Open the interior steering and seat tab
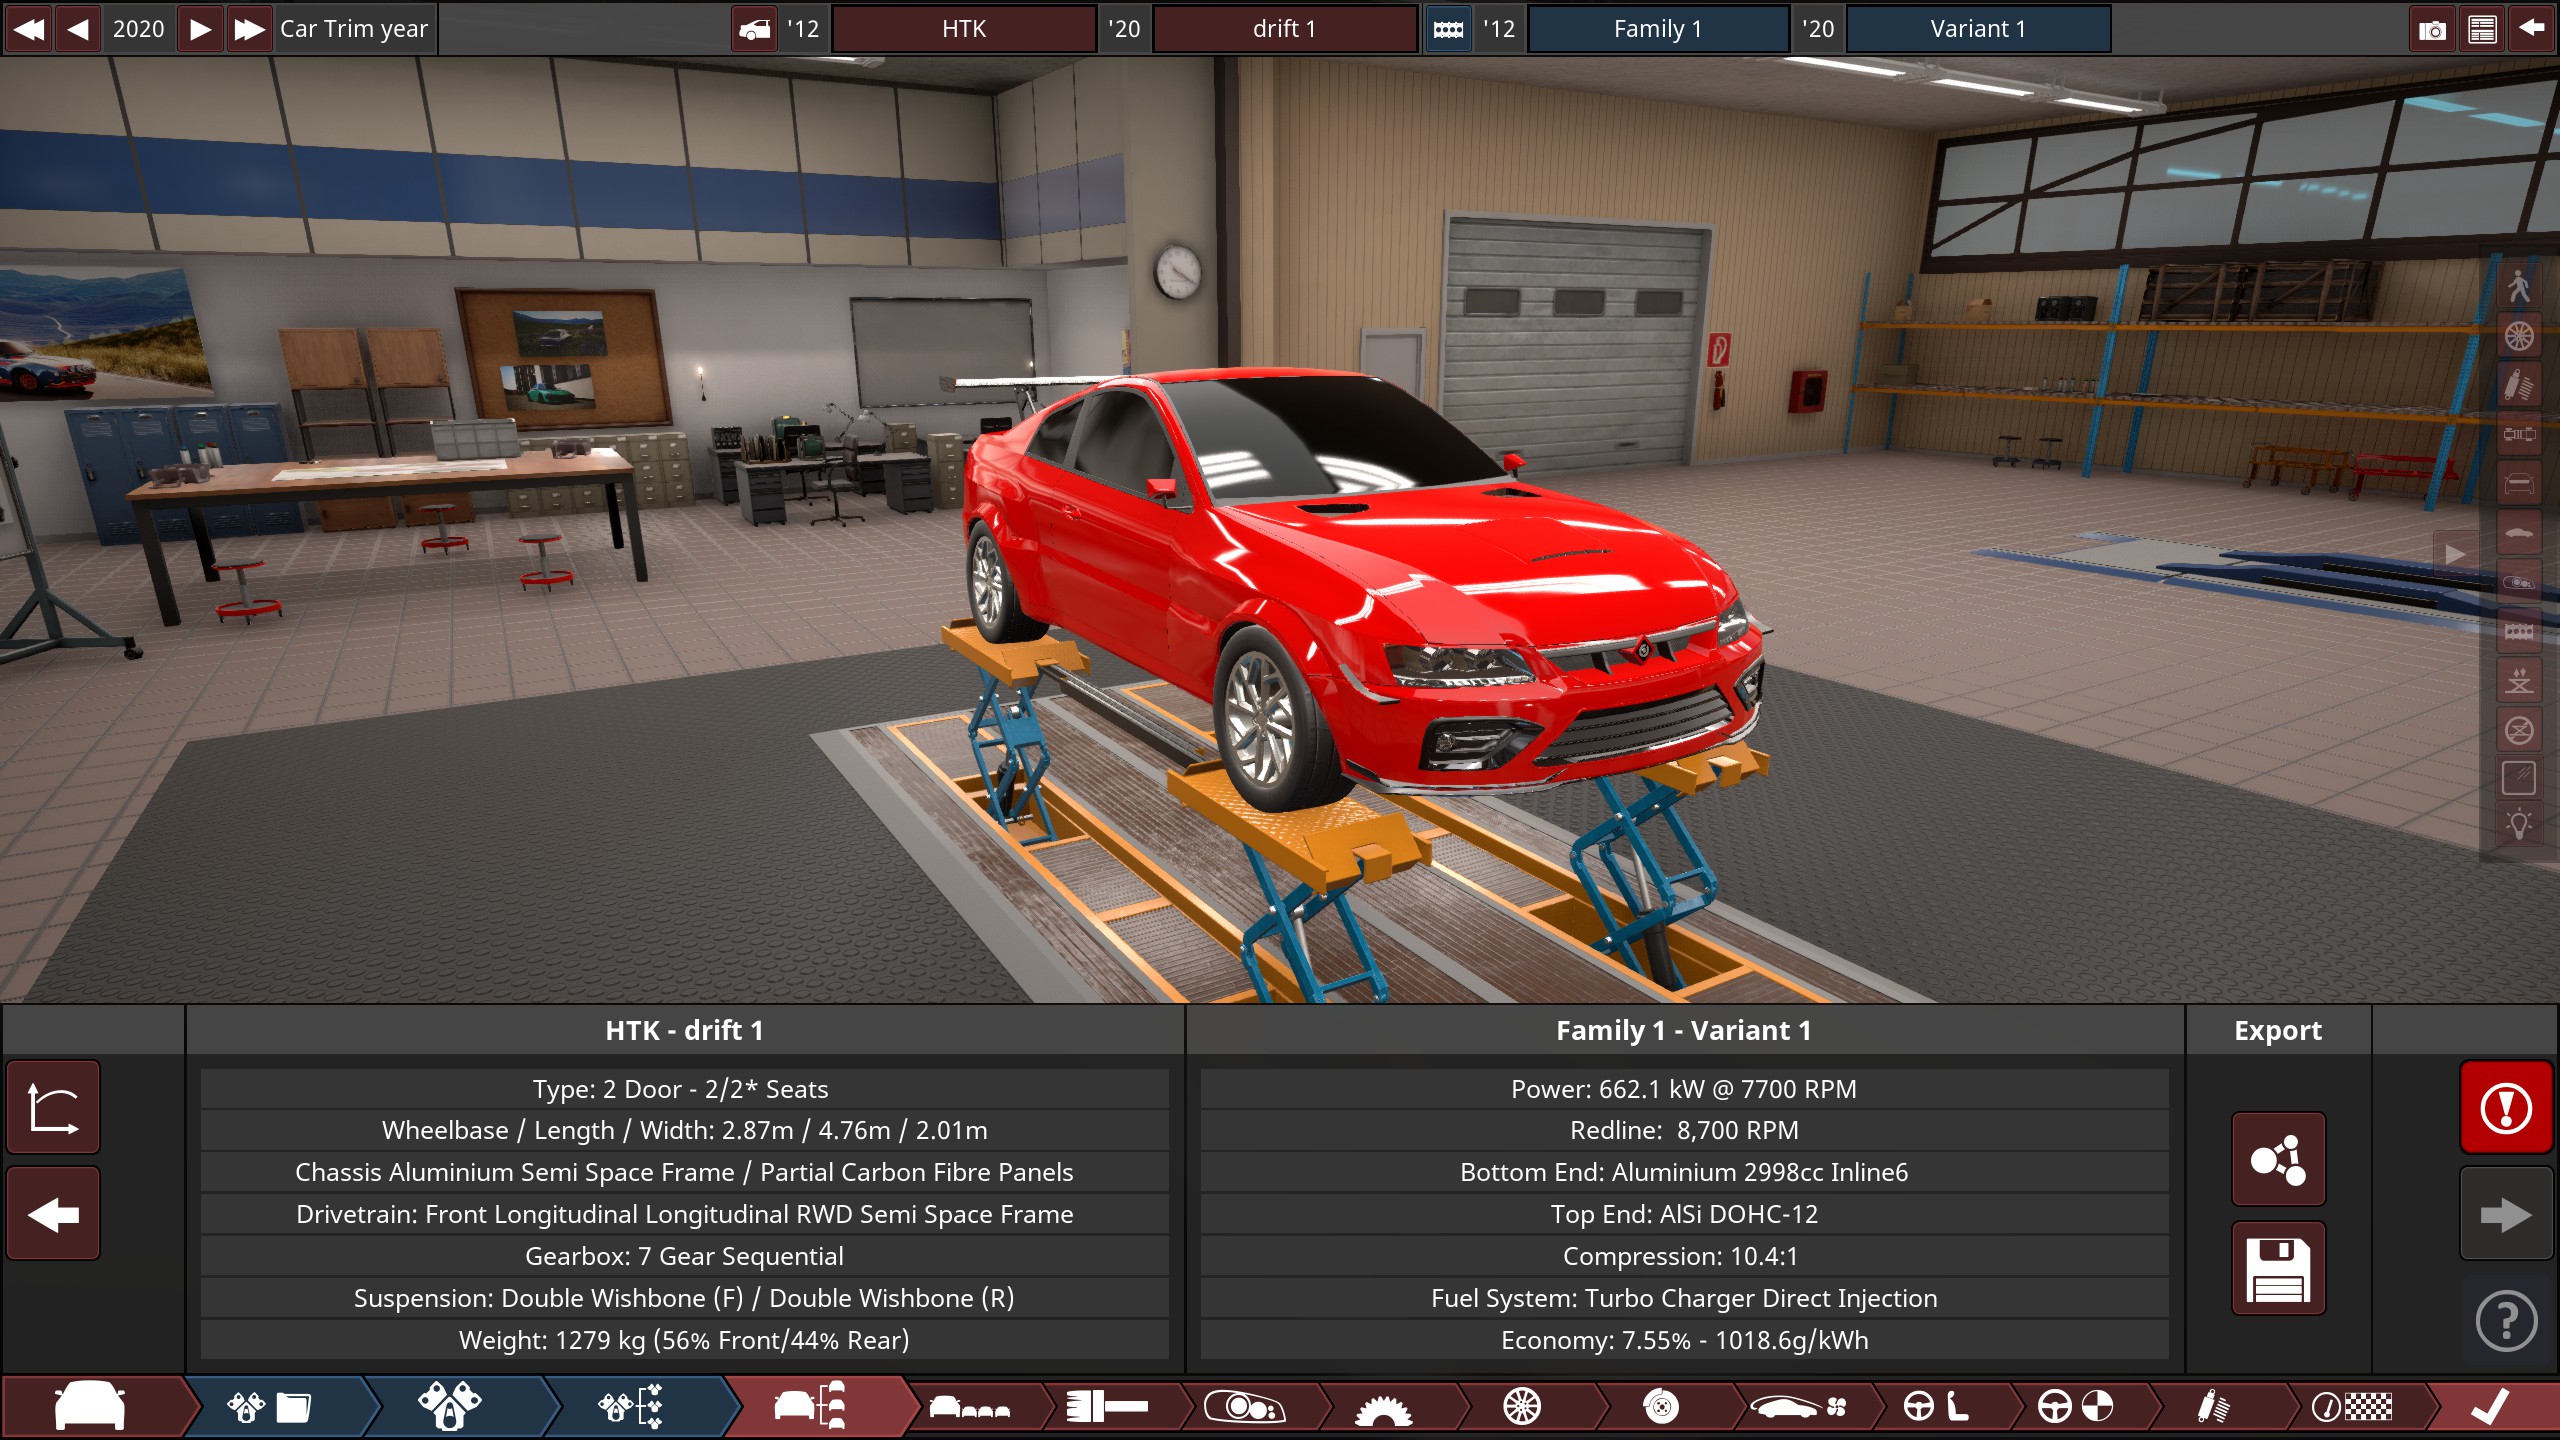Screen dimensions: 2560x1440 [x=1936, y=1407]
